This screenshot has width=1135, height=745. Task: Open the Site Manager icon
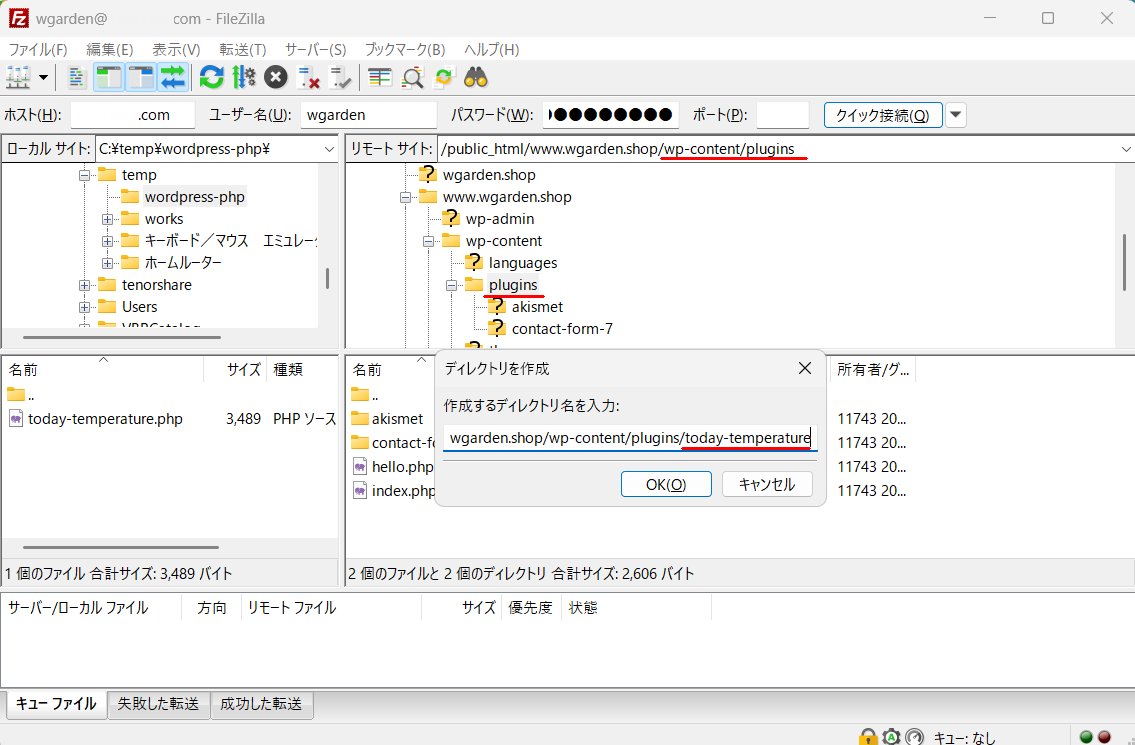click(x=18, y=77)
